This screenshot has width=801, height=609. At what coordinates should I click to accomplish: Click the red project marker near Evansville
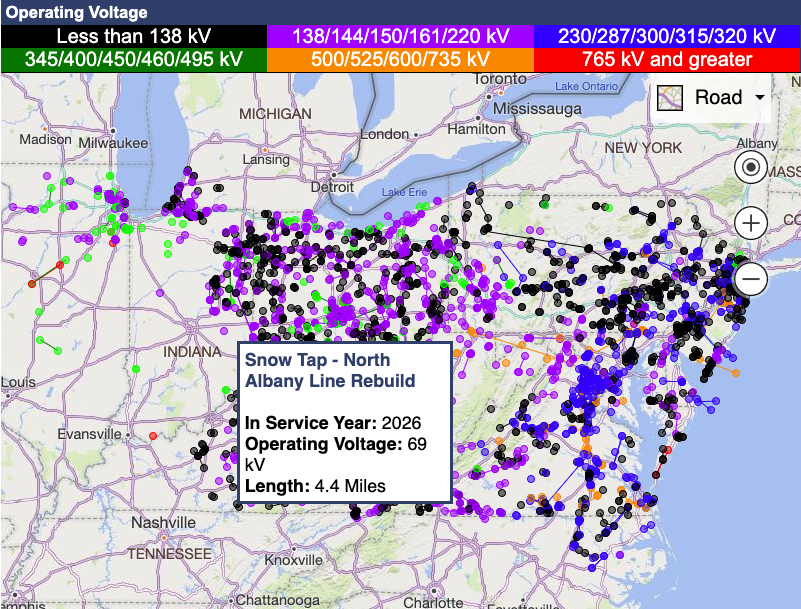pos(153,436)
